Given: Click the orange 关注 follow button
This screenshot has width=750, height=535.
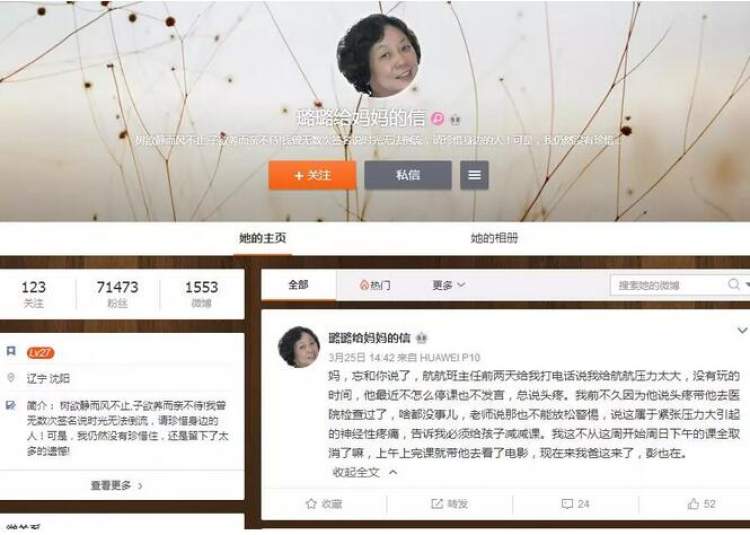Looking at the screenshot, I should click(x=312, y=175).
